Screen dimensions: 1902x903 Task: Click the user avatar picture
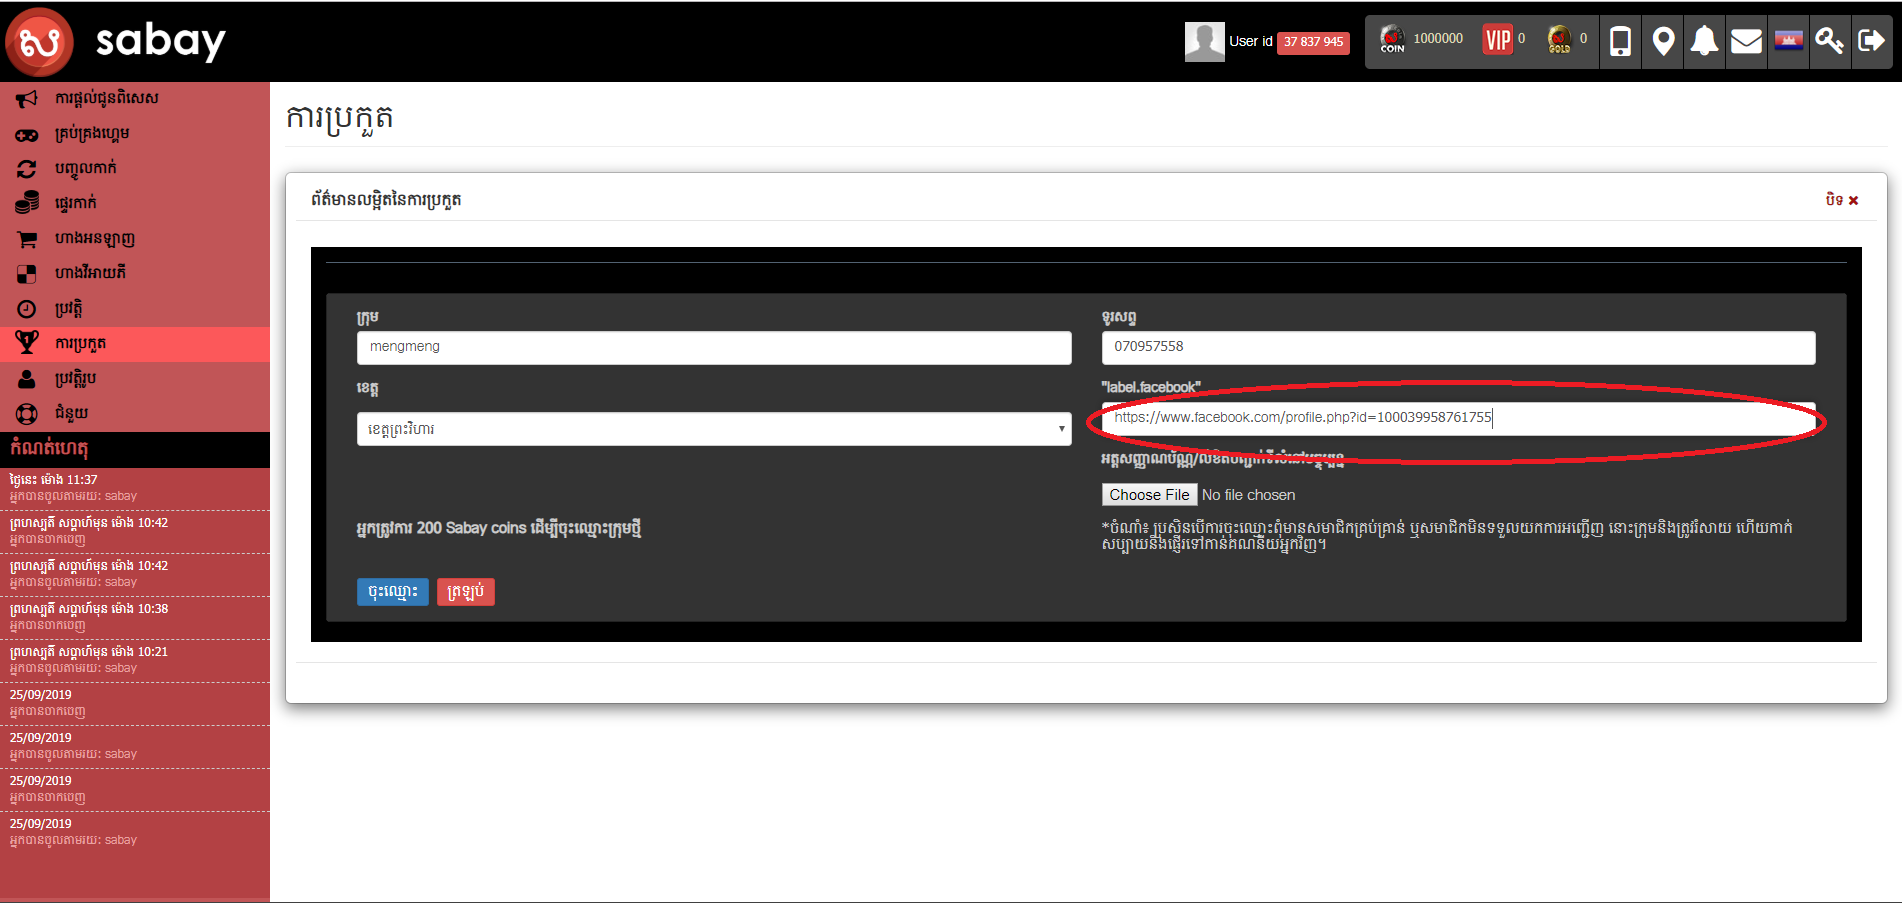(x=1204, y=42)
